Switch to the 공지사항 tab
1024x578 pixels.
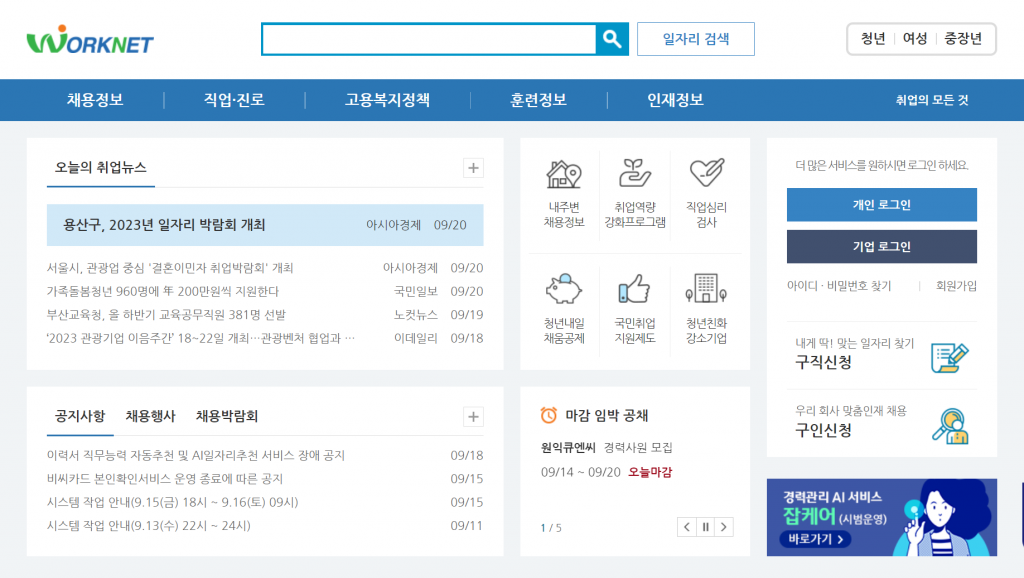[80, 417]
